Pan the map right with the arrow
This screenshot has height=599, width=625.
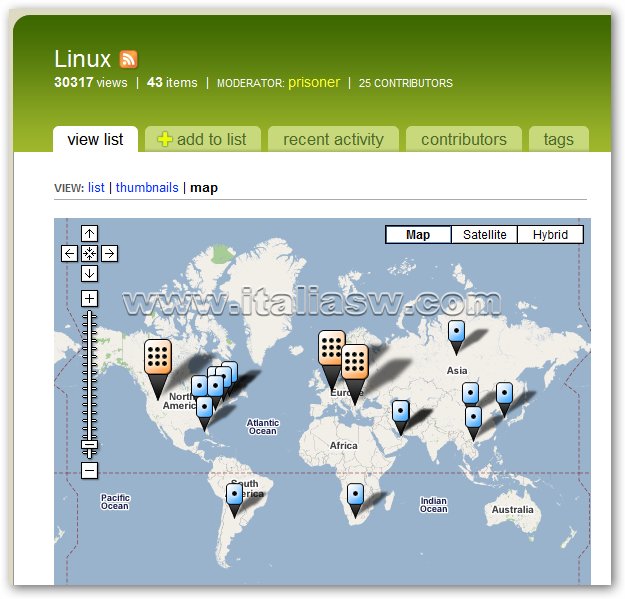110,253
